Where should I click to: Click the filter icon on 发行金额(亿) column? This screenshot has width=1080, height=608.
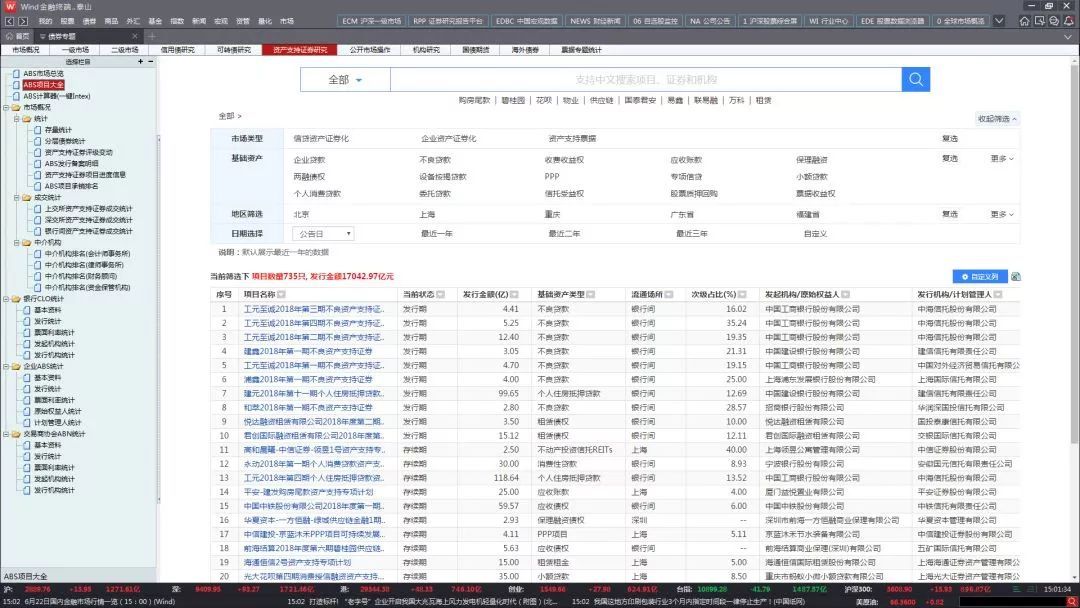515,294
